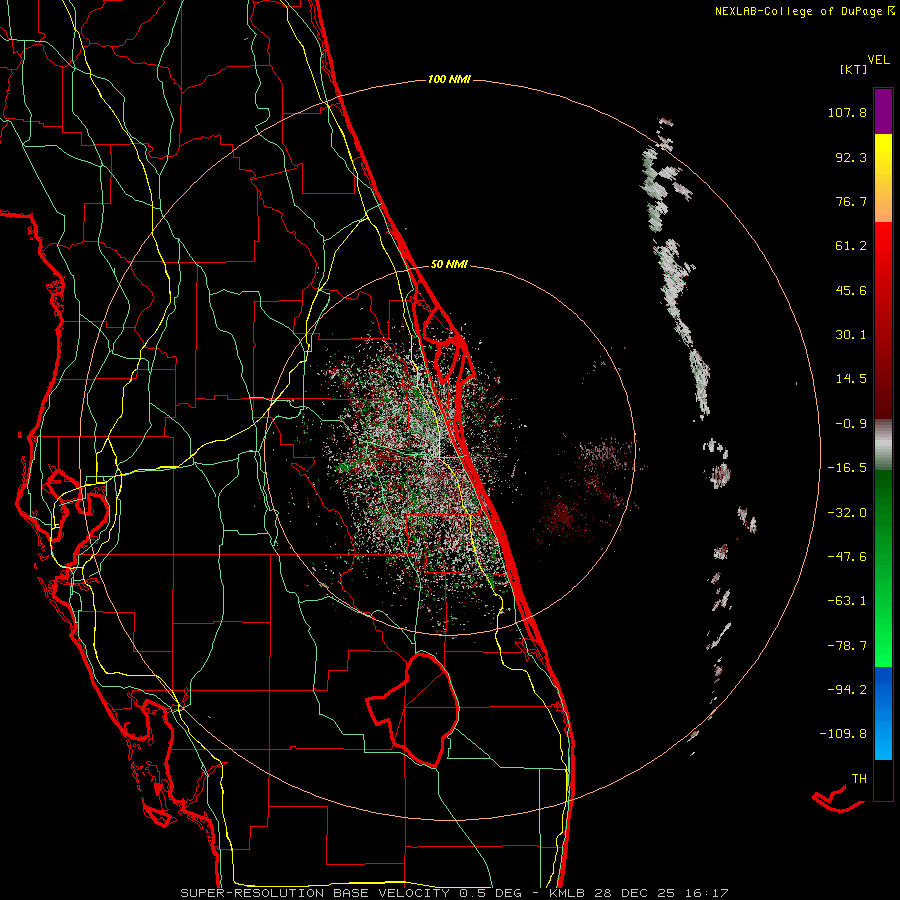Click the TH label under the scale

(859, 779)
